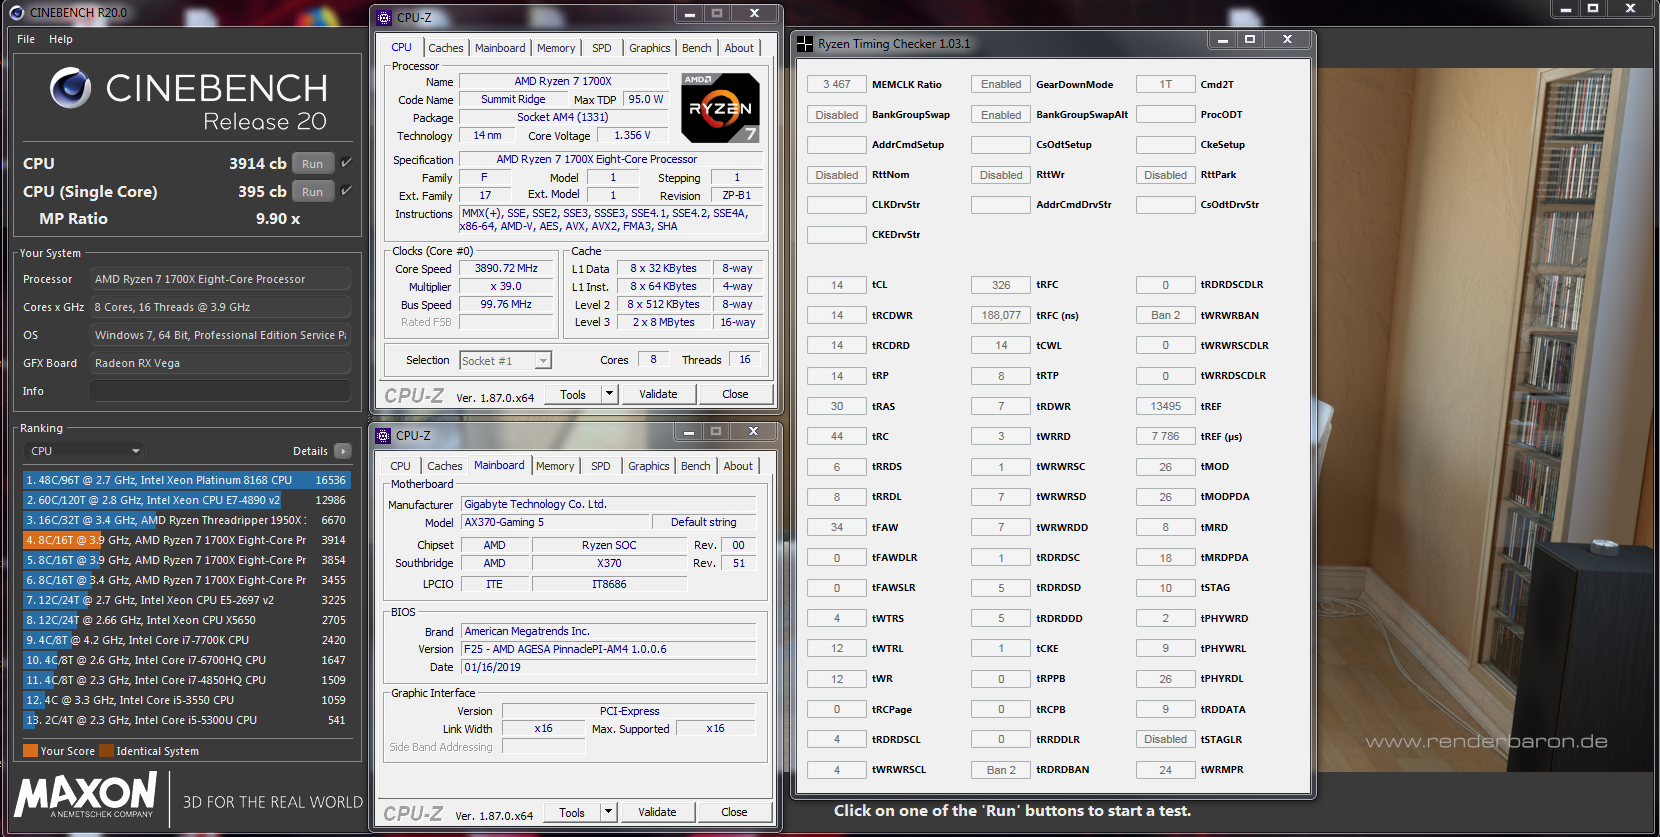Click the Cinebench logo sphere
This screenshot has width=1660, height=837.
click(x=71, y=88)
